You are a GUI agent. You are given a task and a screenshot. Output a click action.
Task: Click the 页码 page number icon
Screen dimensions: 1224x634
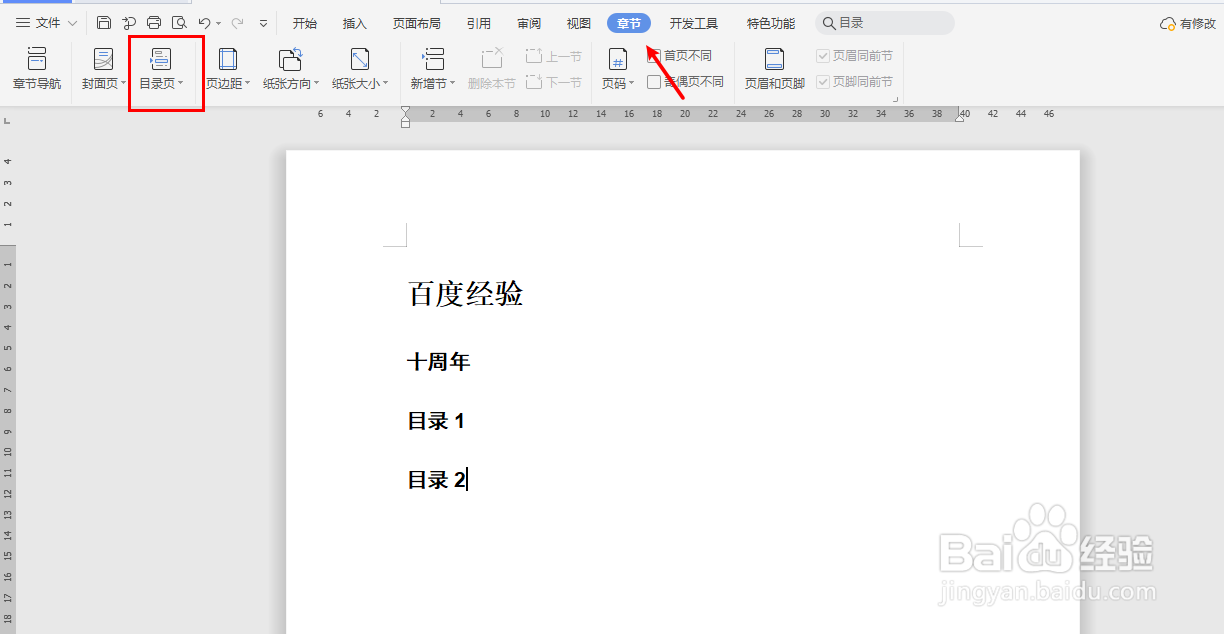(x=617, y=59)
